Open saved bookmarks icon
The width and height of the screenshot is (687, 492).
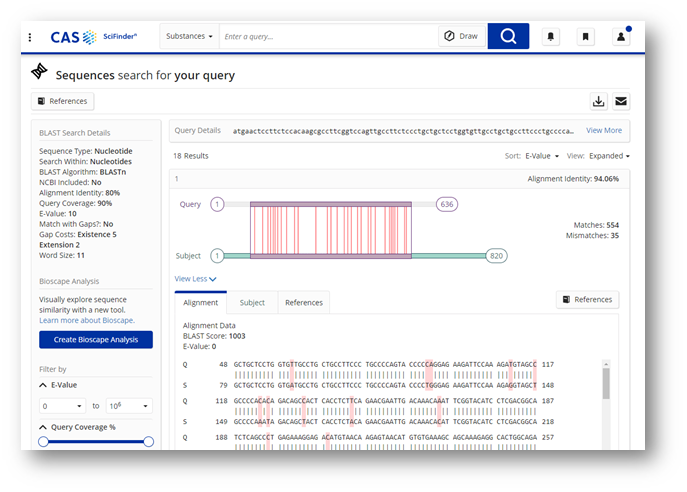pyautogui.click(x=585, y=36)
